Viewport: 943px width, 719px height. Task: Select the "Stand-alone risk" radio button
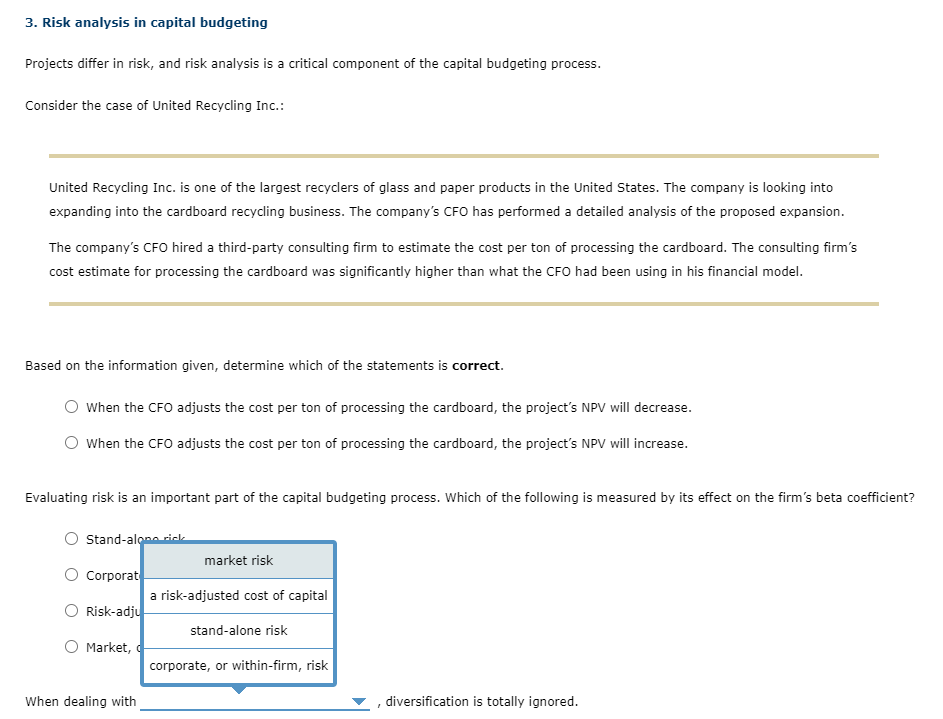tap(71, 538)
